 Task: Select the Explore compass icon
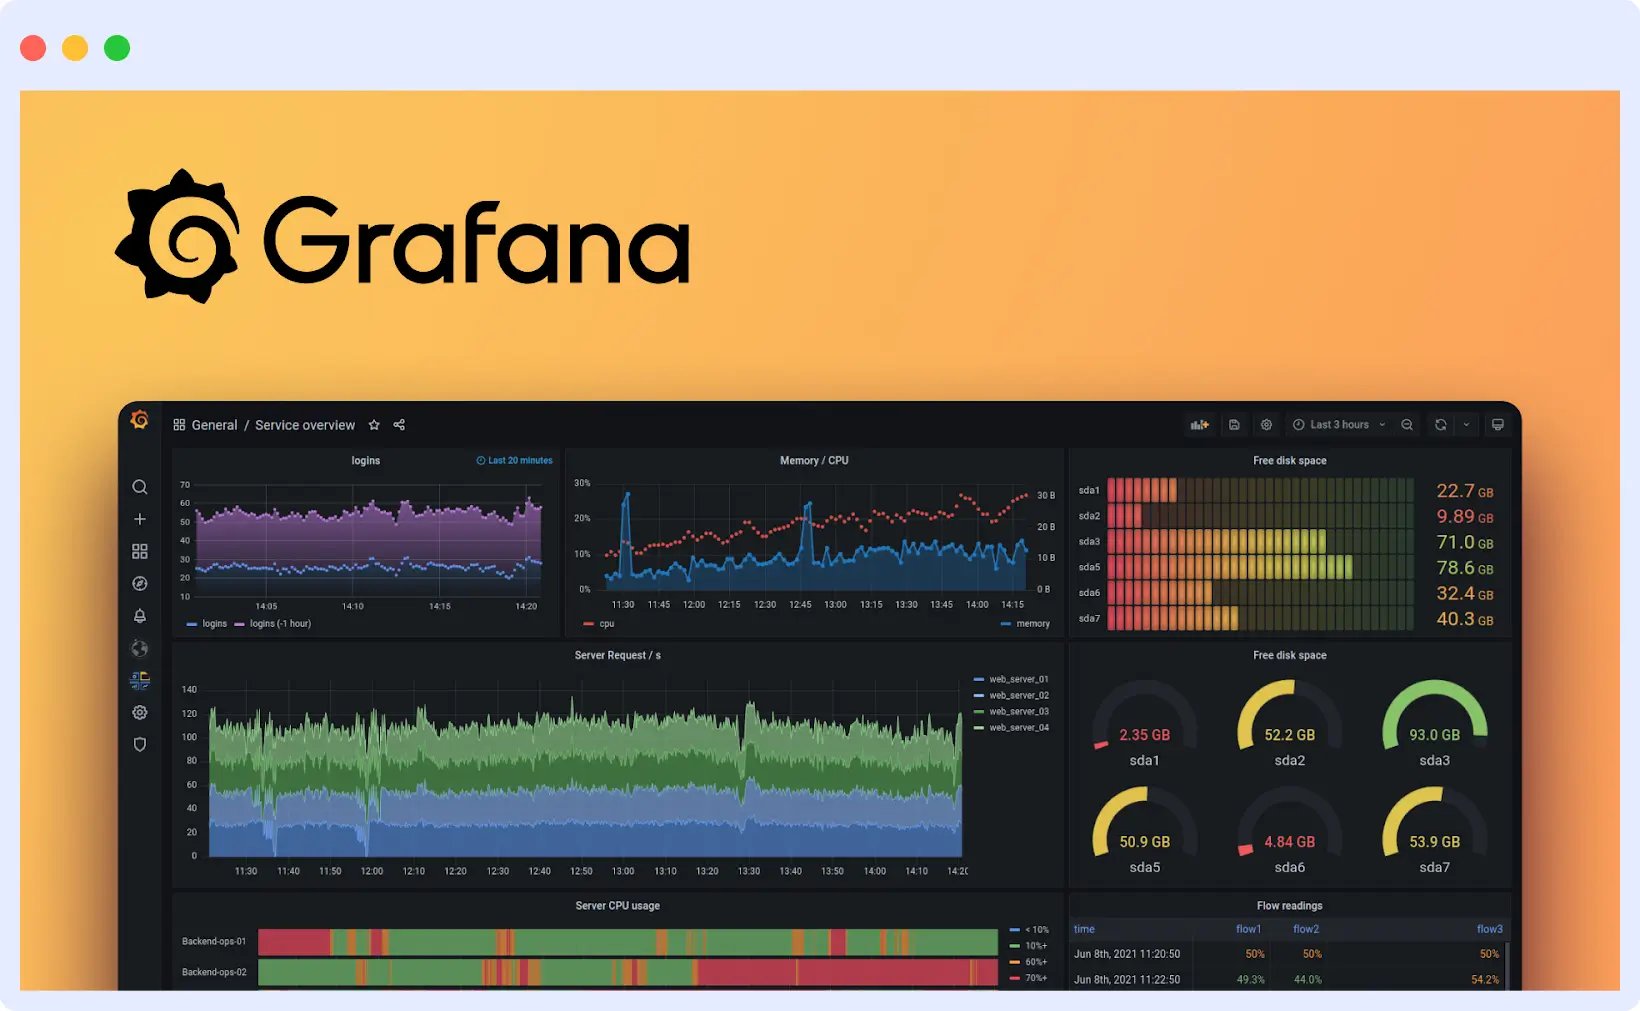[x=140, y=583]
